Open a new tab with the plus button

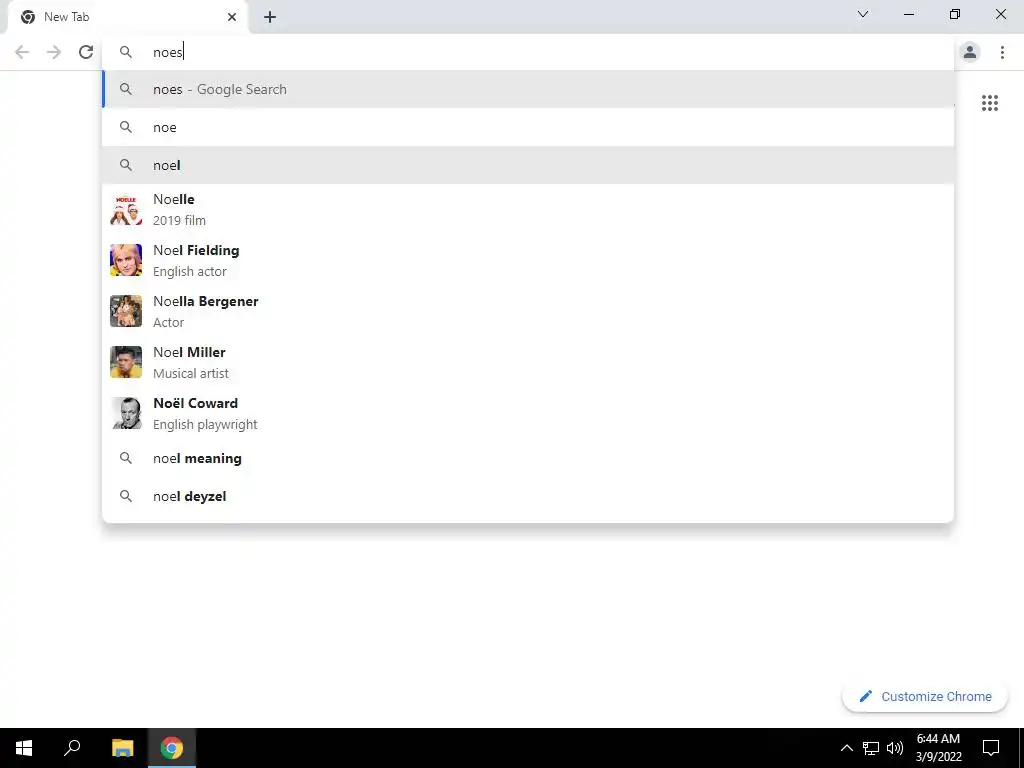(270, 17)
